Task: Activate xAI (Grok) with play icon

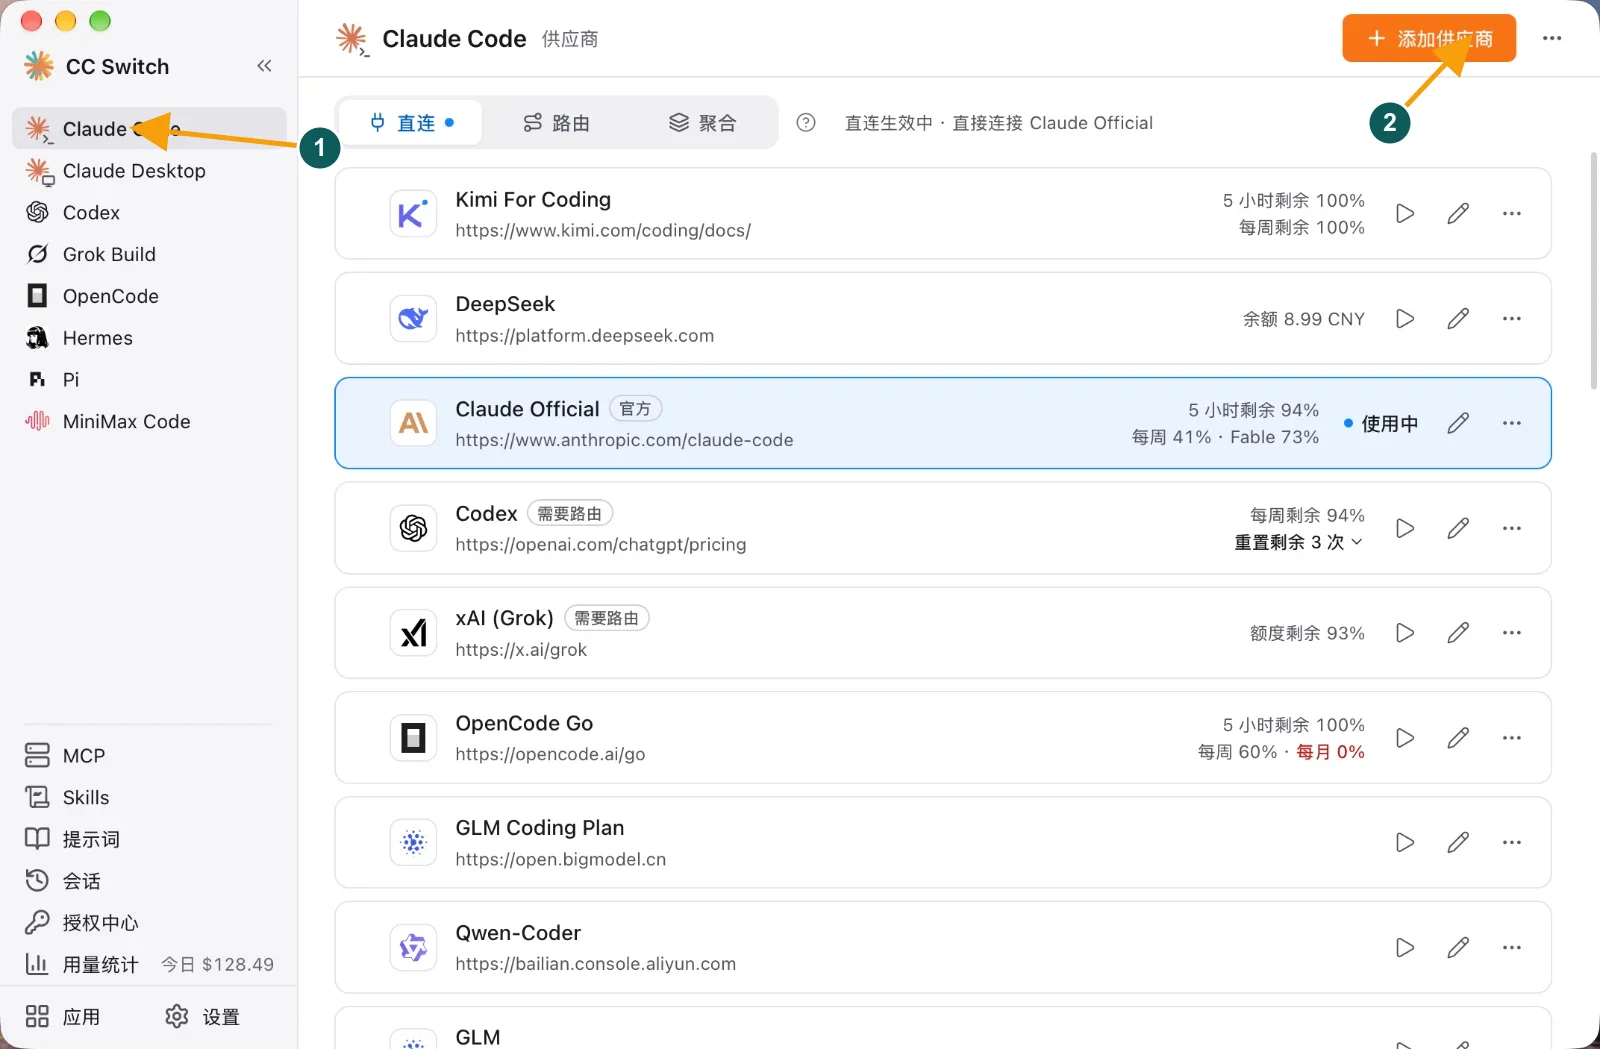Action: [1405, 633]
